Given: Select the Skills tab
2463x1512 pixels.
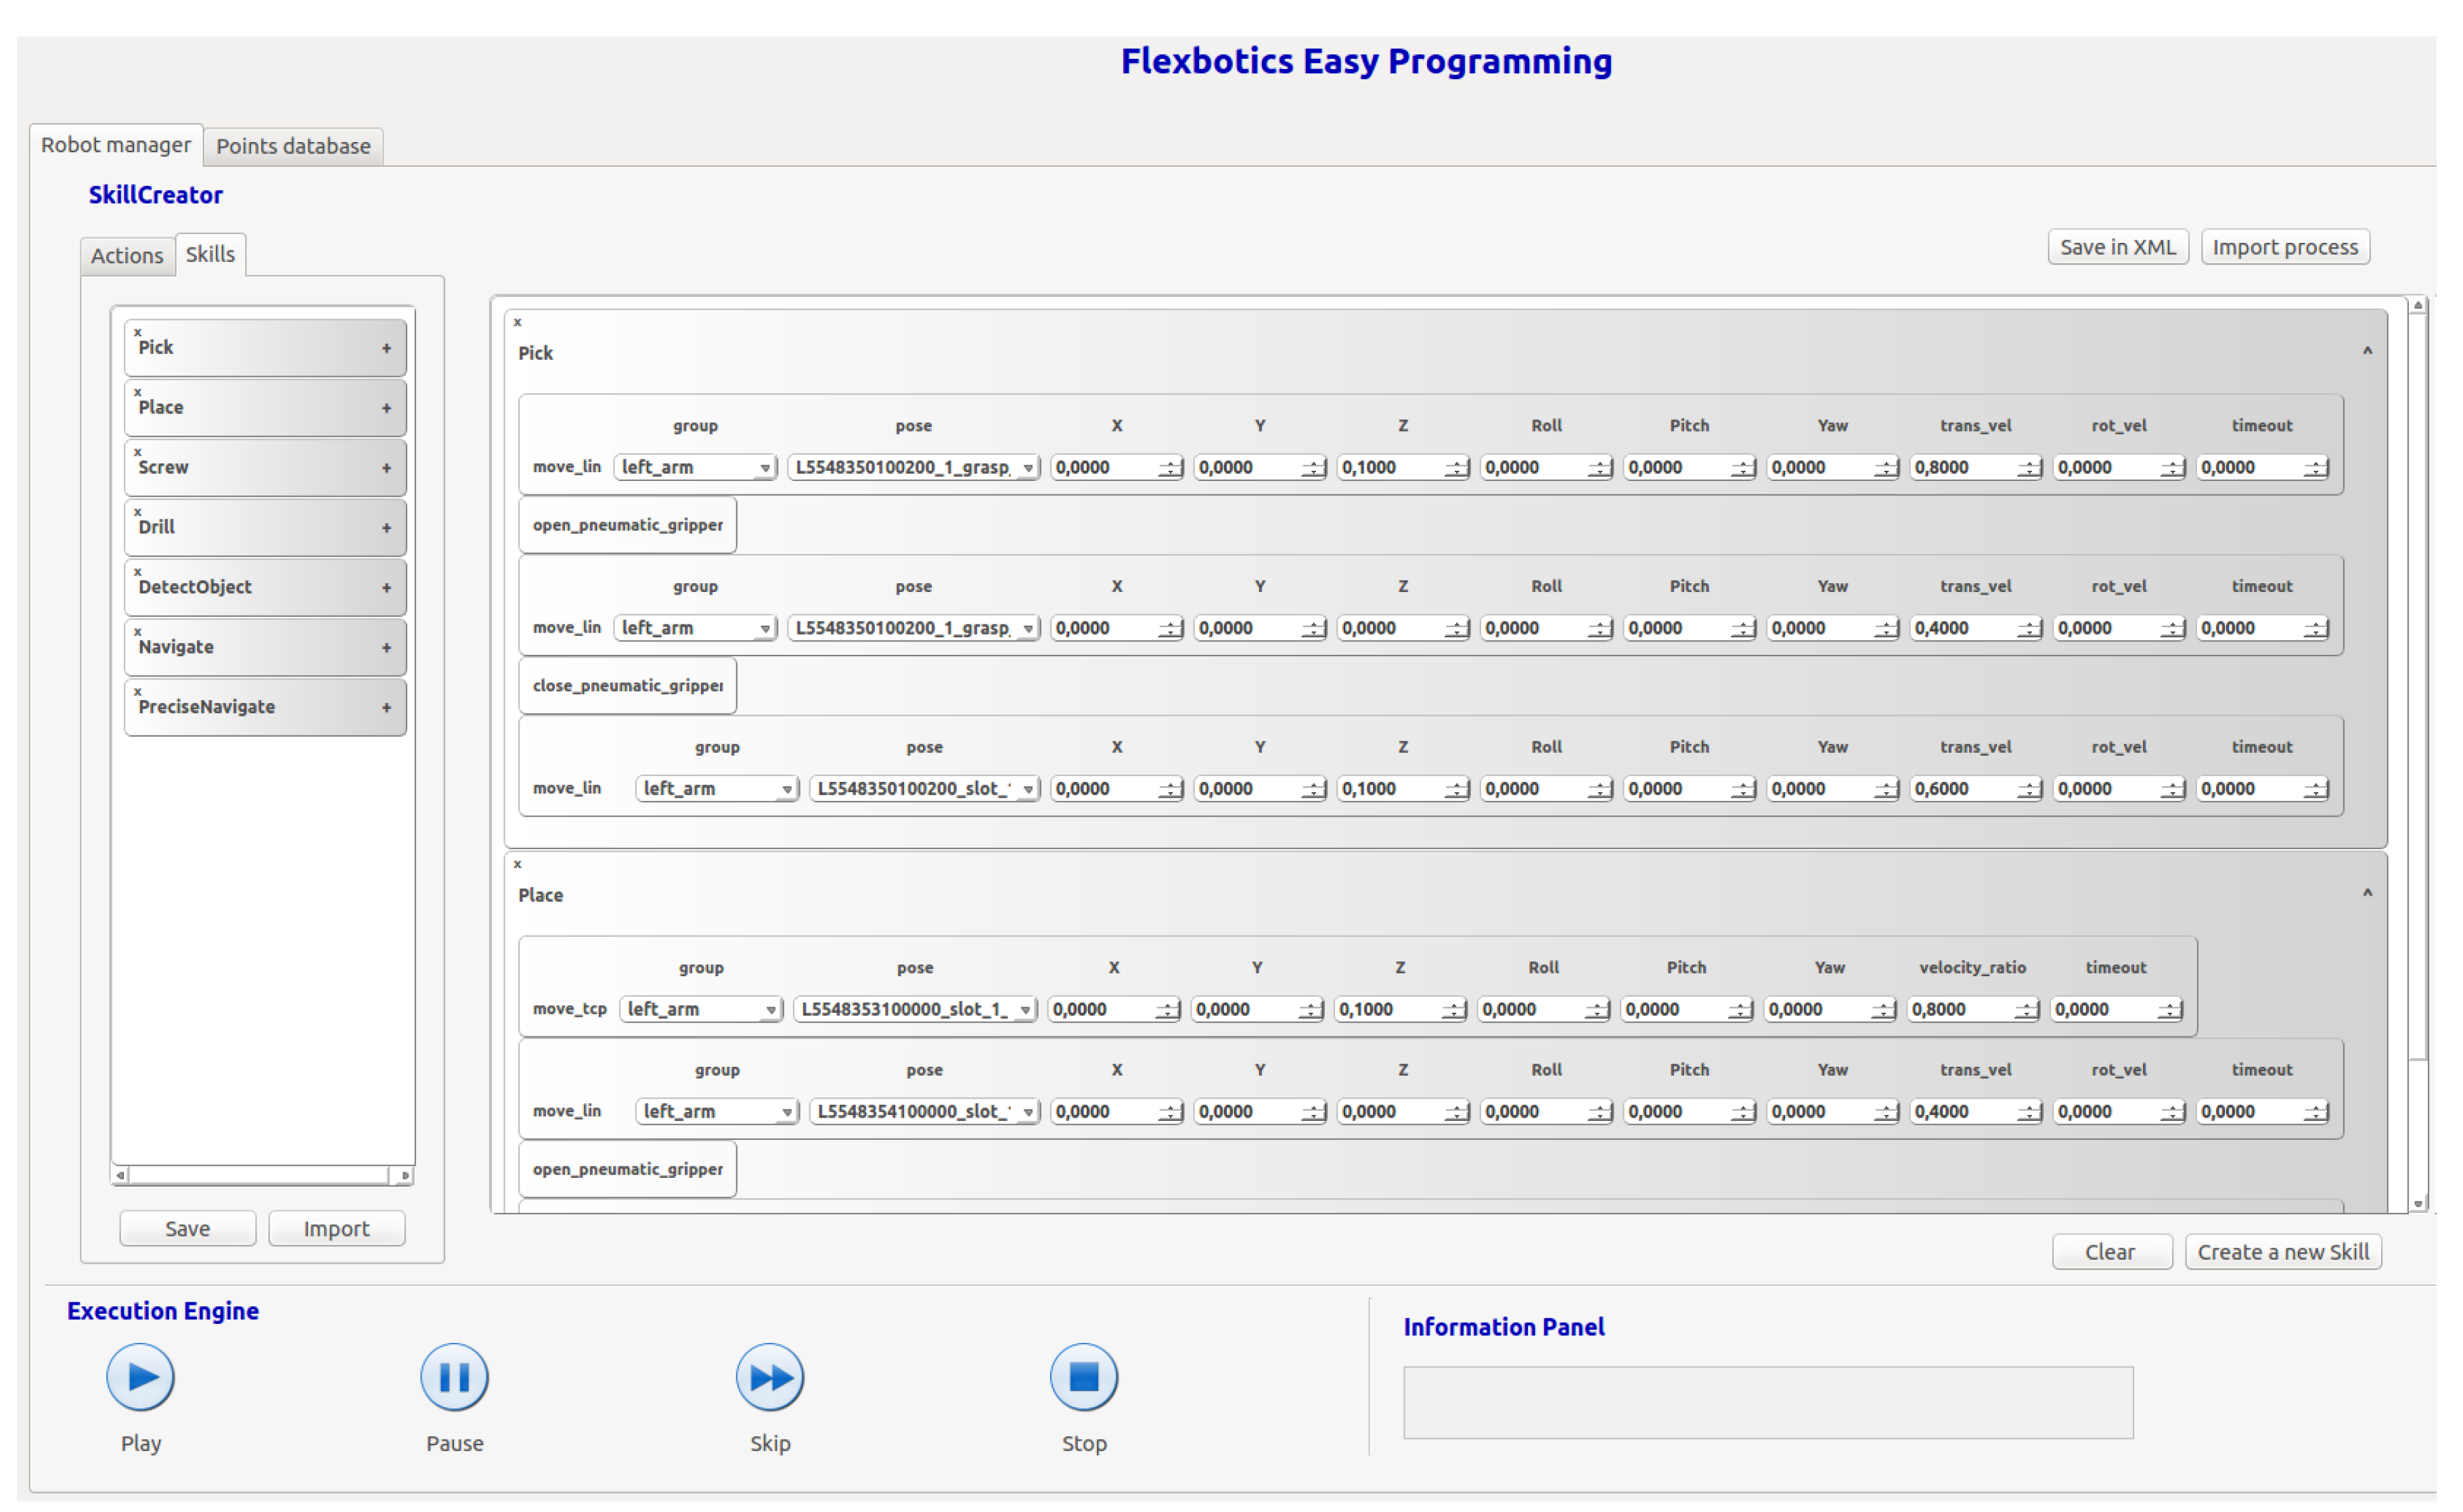Looking at the screenshot, I should pos(210,254).
